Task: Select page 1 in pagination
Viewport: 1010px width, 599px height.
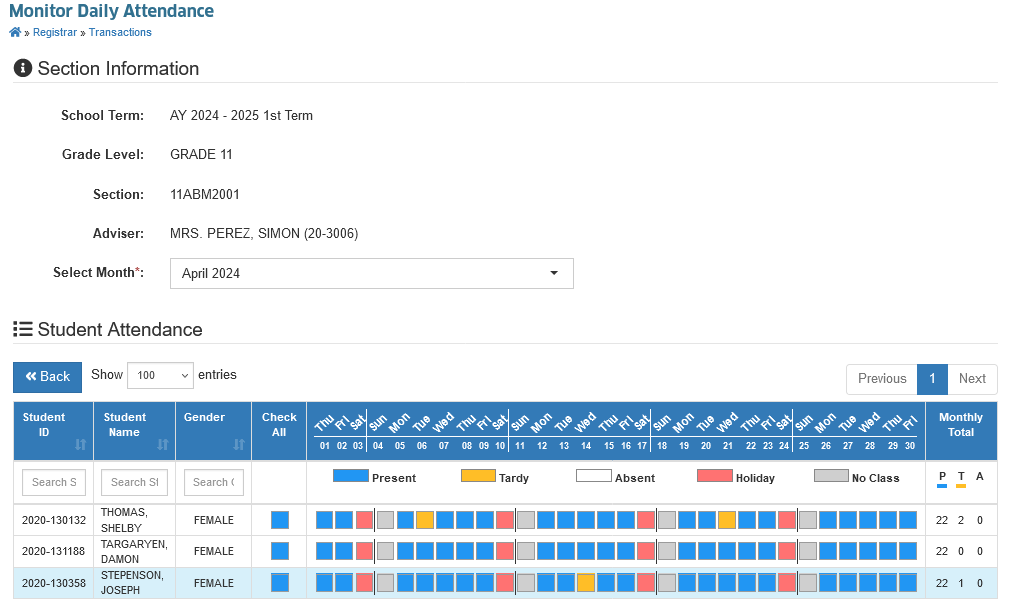Action: pos(932,379)
